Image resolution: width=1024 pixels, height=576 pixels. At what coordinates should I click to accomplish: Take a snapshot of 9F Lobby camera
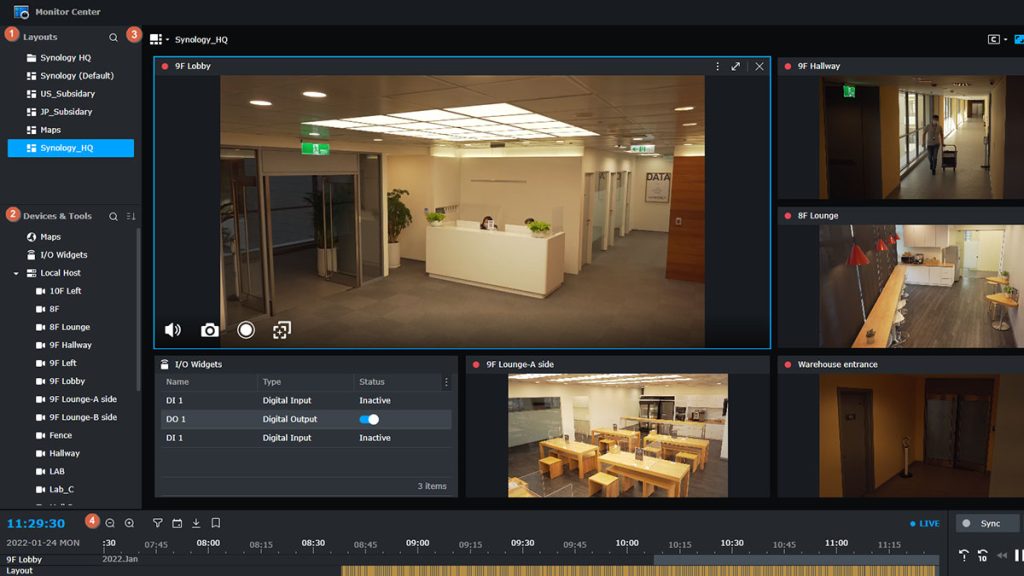pyautogui.click(x=209, y=330)
